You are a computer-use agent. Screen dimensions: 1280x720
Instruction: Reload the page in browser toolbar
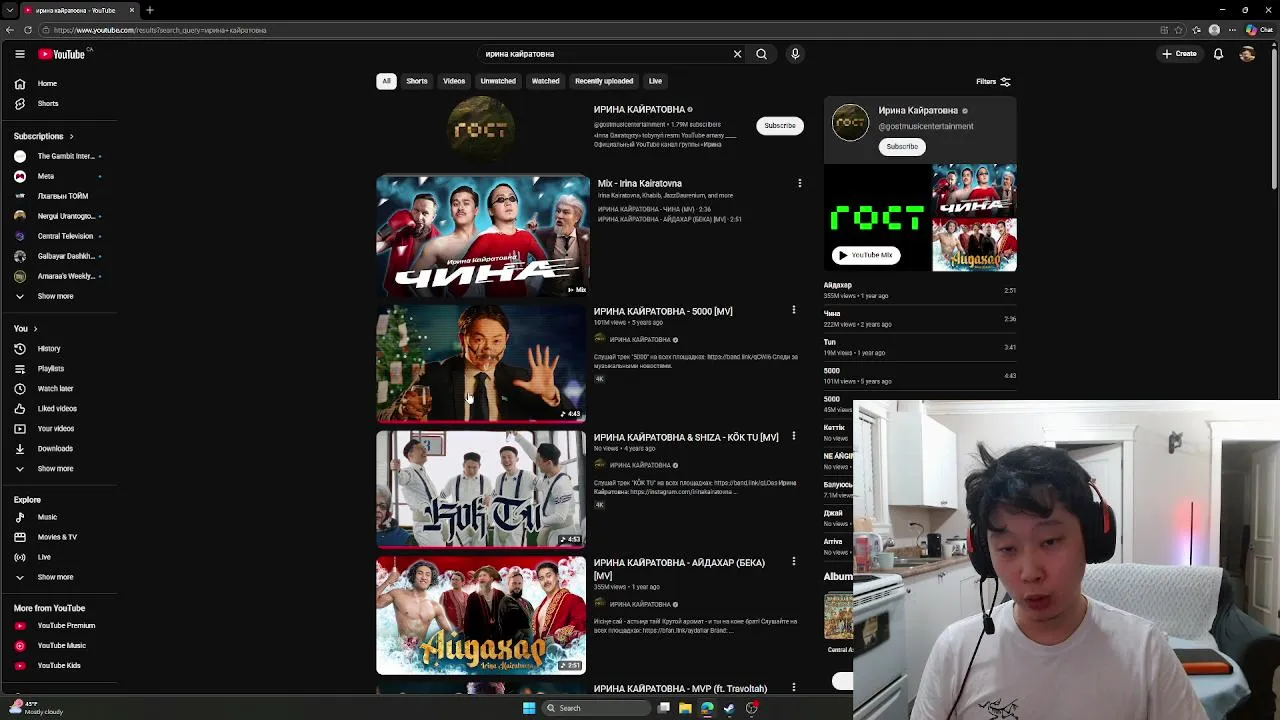coord(27,30)
